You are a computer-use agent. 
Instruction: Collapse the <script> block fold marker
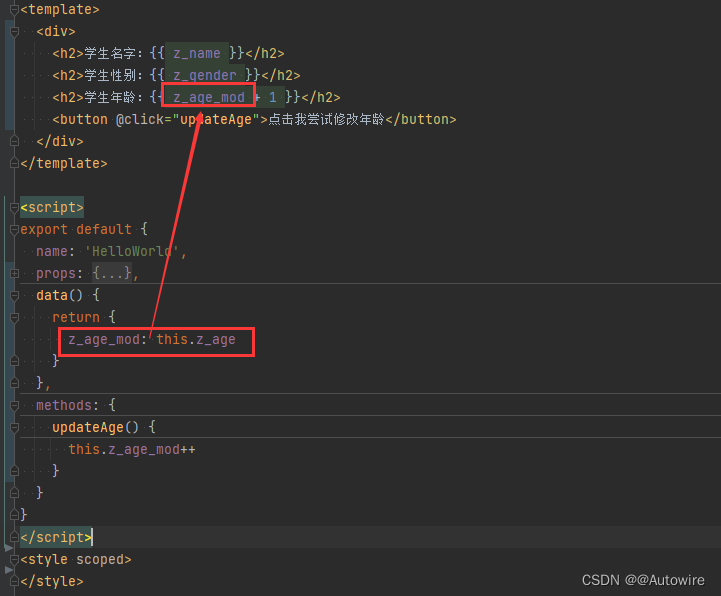pyautogui.click(x=14, y=208)
